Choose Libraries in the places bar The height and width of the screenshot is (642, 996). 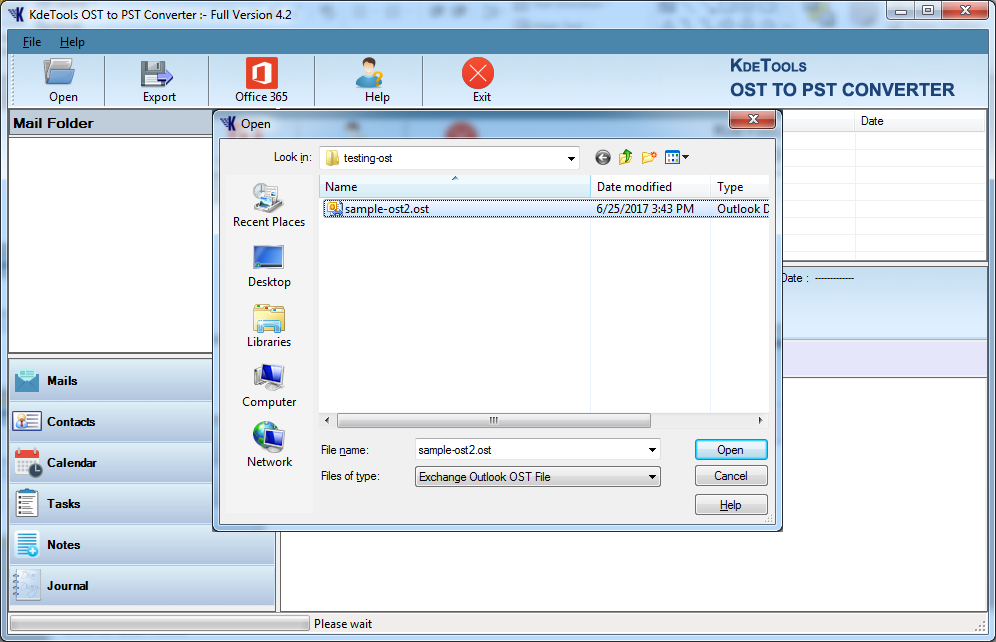coord(269,326)
